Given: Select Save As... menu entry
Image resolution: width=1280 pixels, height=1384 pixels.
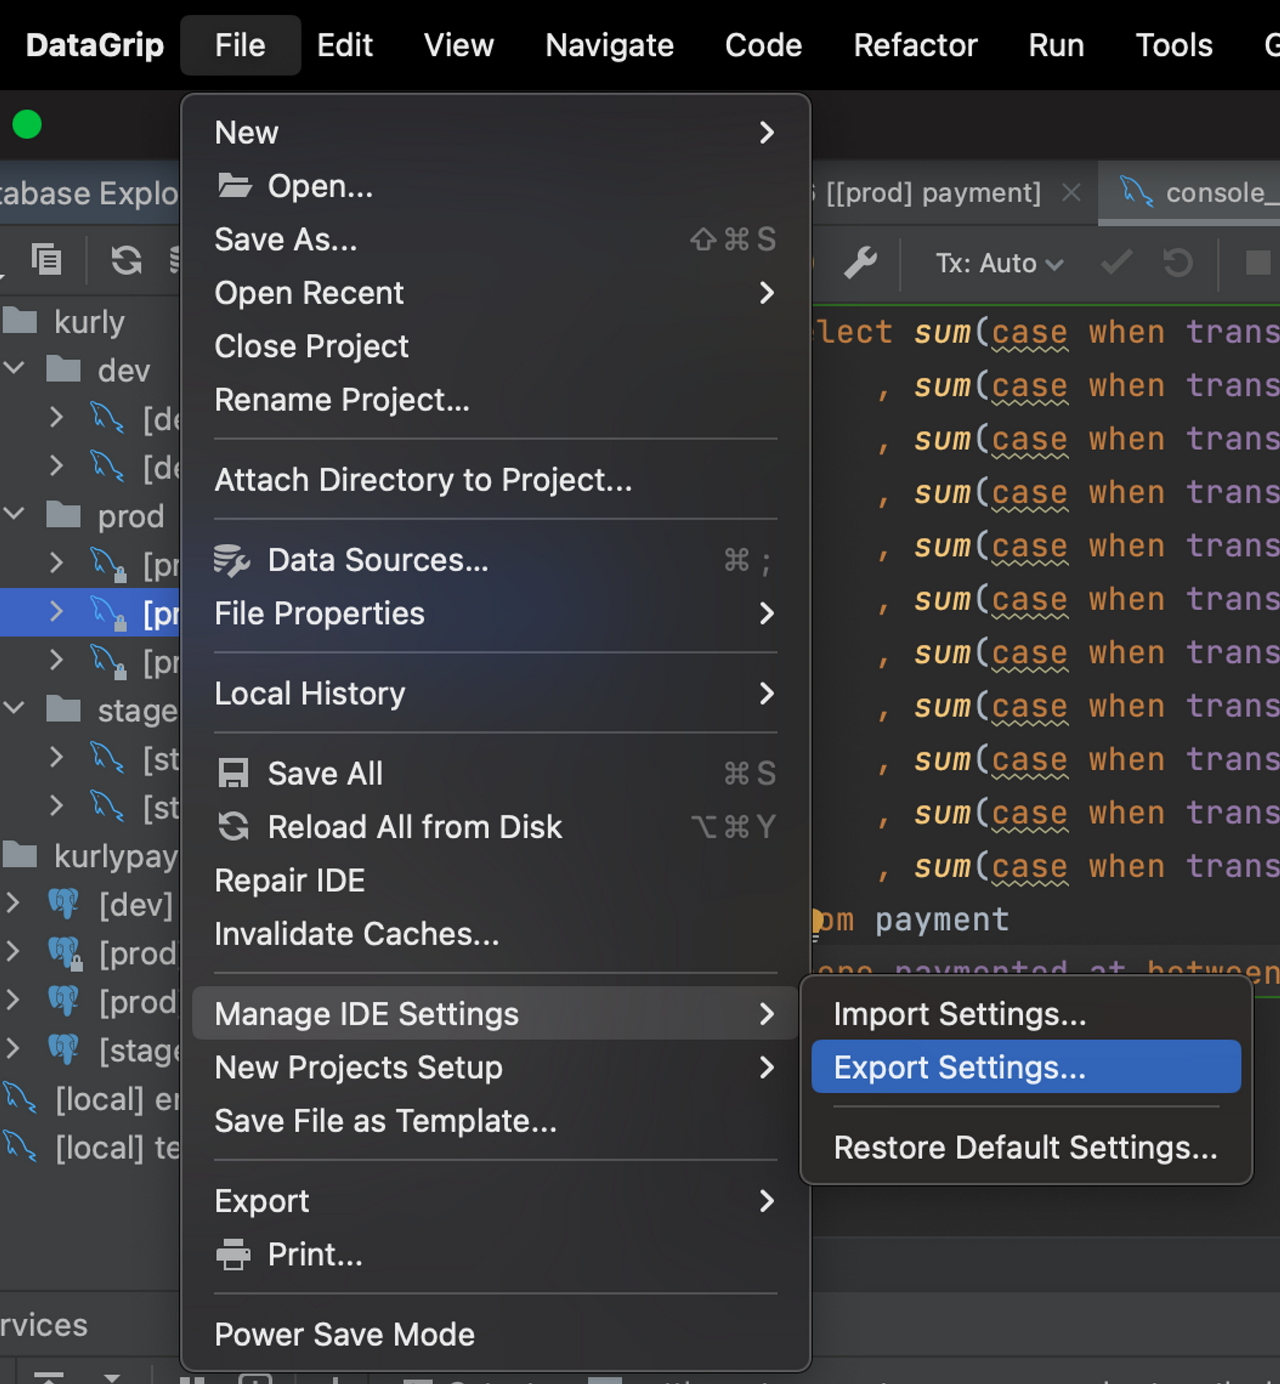Looking at the screenshot, I should 495,239.
